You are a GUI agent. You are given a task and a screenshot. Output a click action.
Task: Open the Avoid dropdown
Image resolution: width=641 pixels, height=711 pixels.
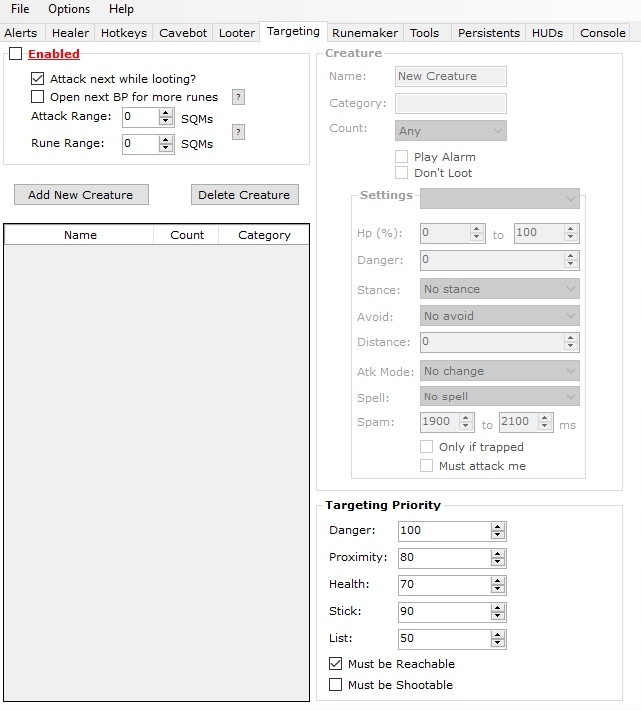click(500, 316)
